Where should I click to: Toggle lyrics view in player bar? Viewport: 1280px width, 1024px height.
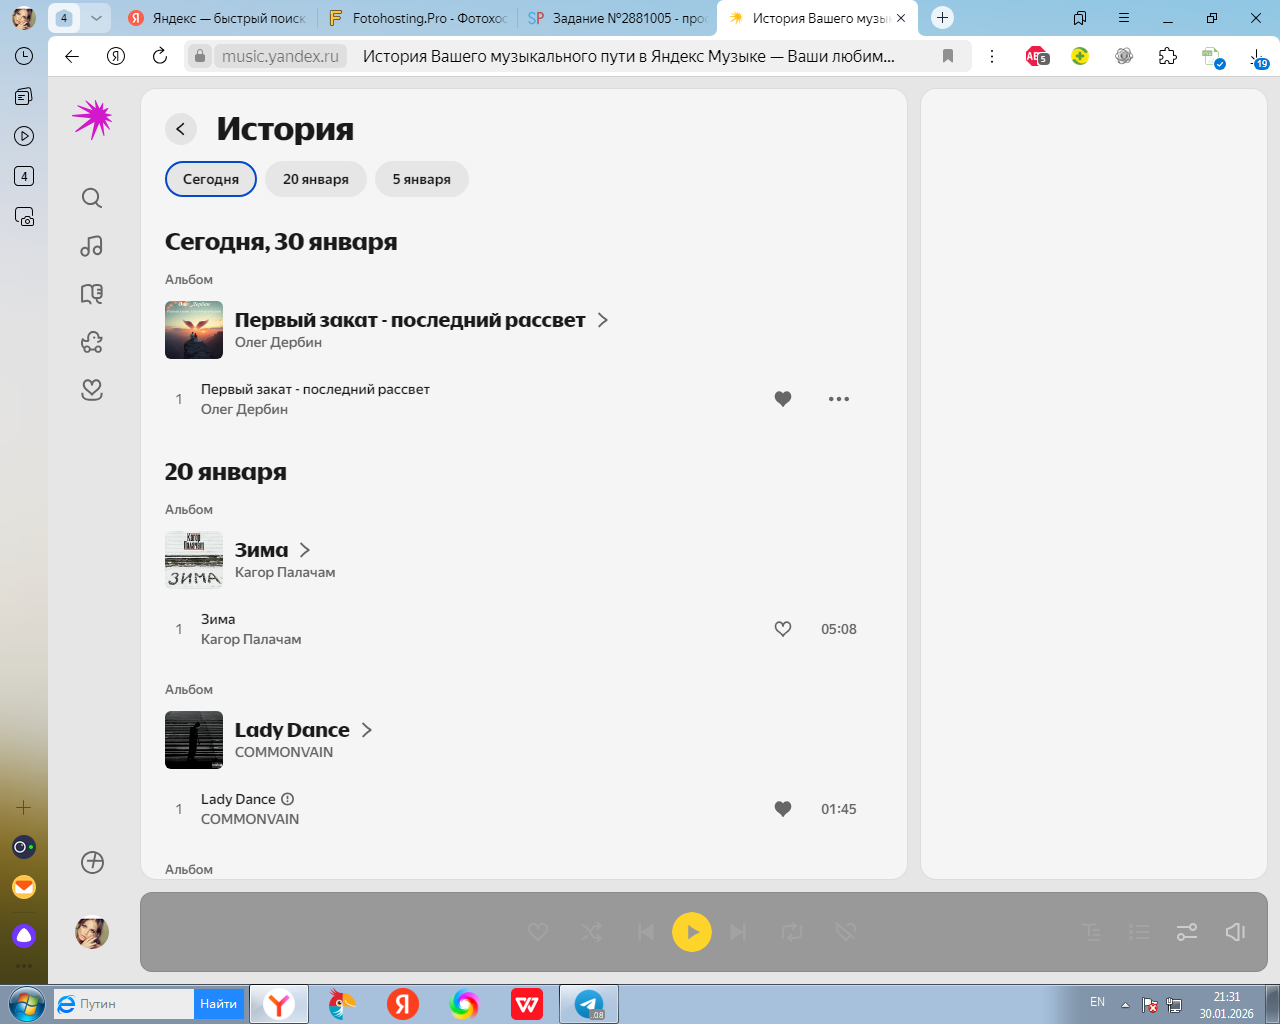tap(1092, 932)
